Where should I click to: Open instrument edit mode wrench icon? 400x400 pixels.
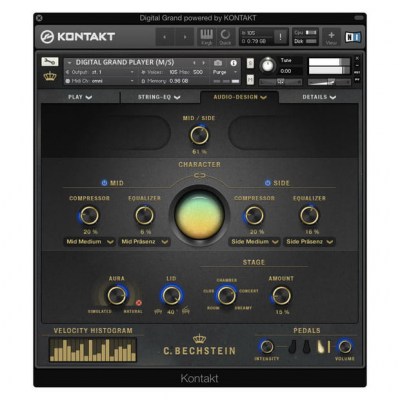(50, 61)
